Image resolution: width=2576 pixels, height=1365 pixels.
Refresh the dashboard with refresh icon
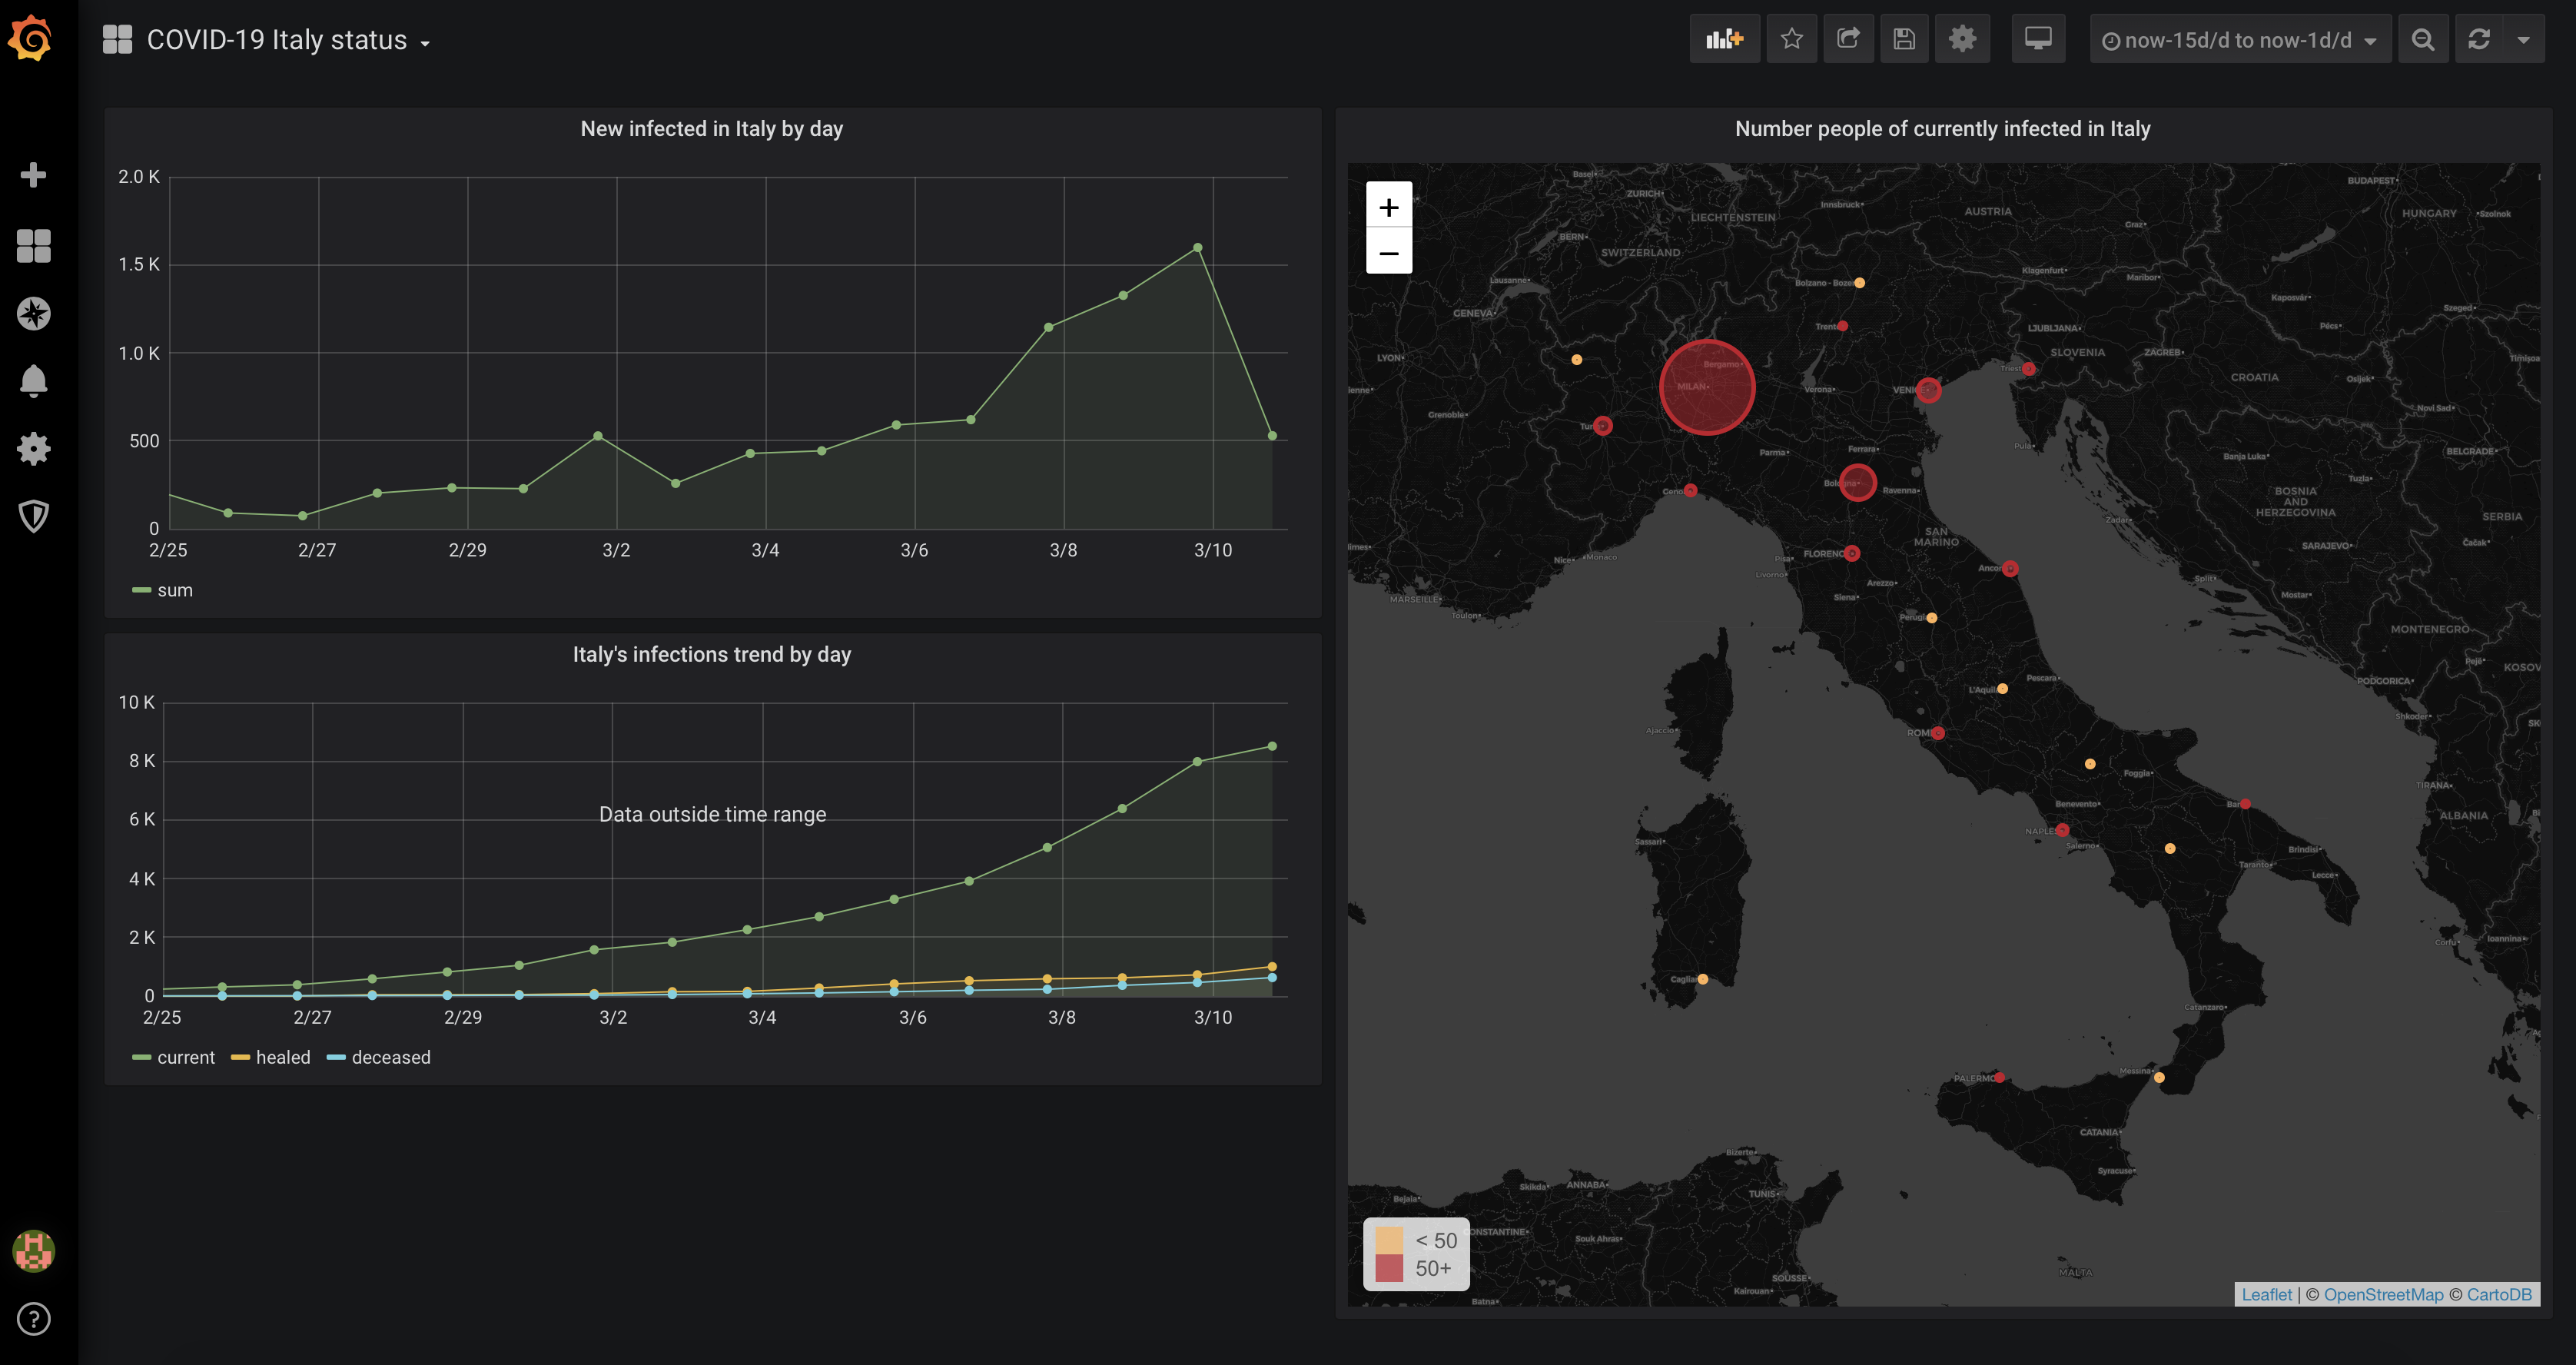[x=2479, y=39]
